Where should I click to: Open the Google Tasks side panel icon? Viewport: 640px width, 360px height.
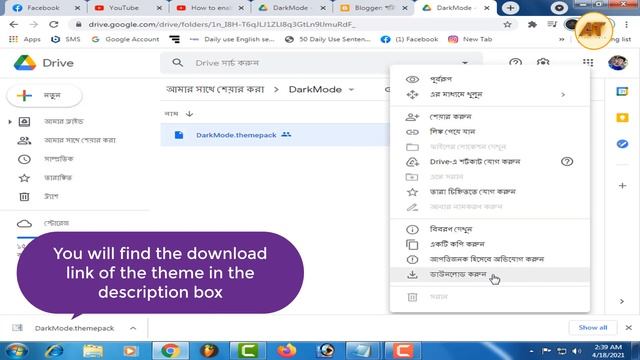(622, 144)
